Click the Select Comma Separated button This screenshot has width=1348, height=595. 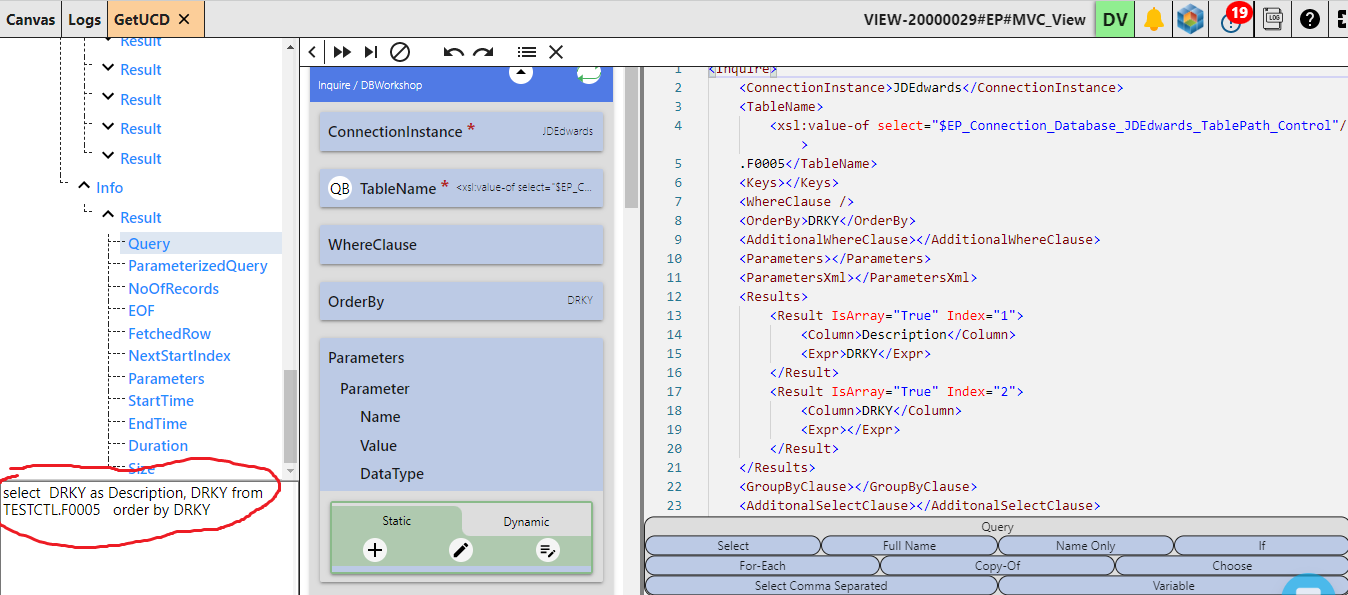pyautogui.click(x=821, y=585)
